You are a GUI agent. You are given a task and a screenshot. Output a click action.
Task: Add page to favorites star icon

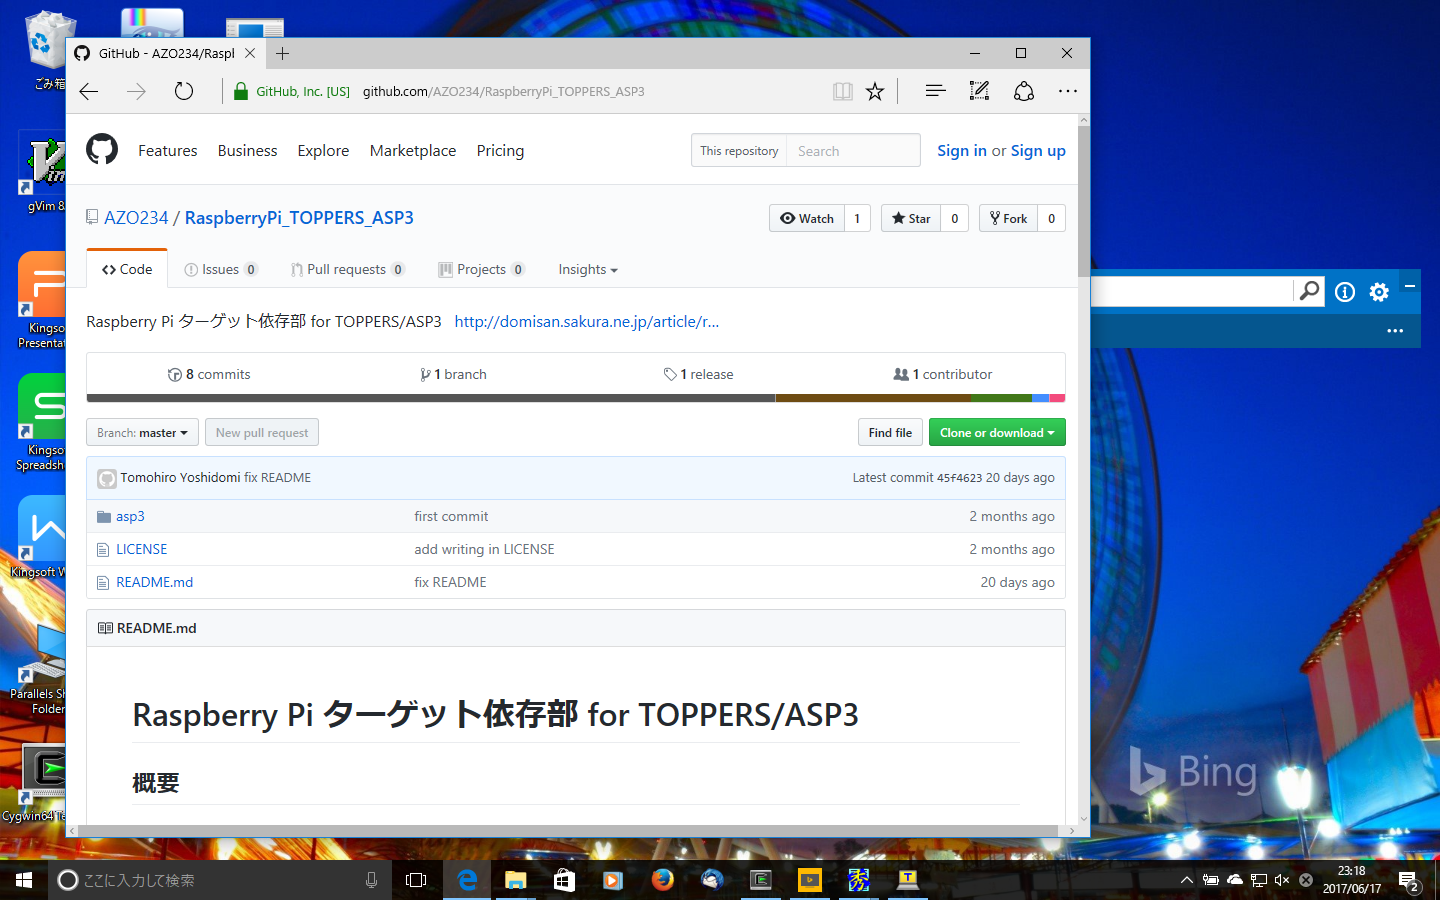pyautogui.click(x=875, y=92)
